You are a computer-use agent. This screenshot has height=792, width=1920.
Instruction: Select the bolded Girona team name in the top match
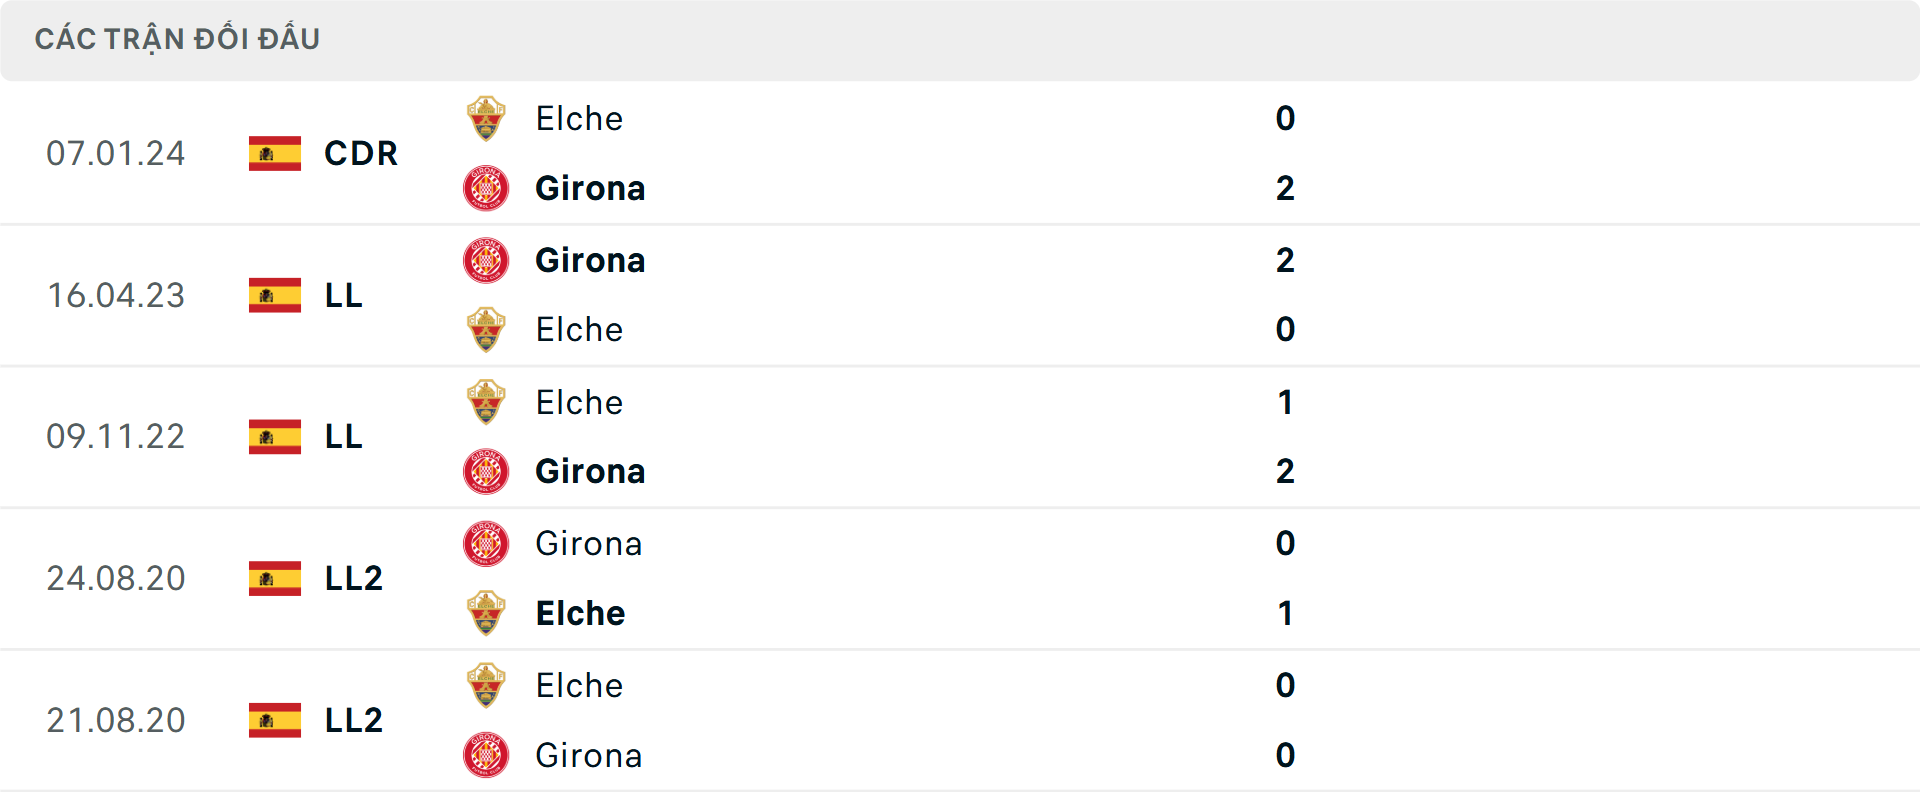pyautogui.click(x=590, y=188)
